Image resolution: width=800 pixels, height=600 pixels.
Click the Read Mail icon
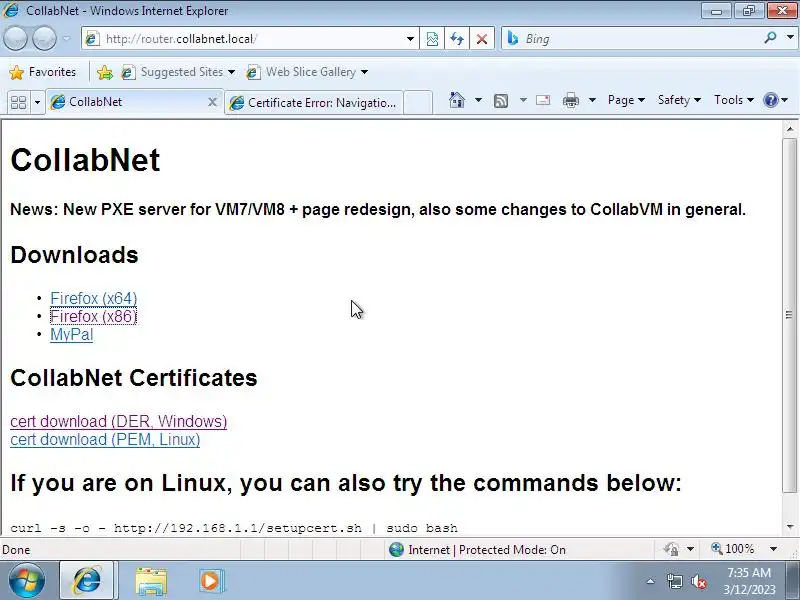point(543,100)
